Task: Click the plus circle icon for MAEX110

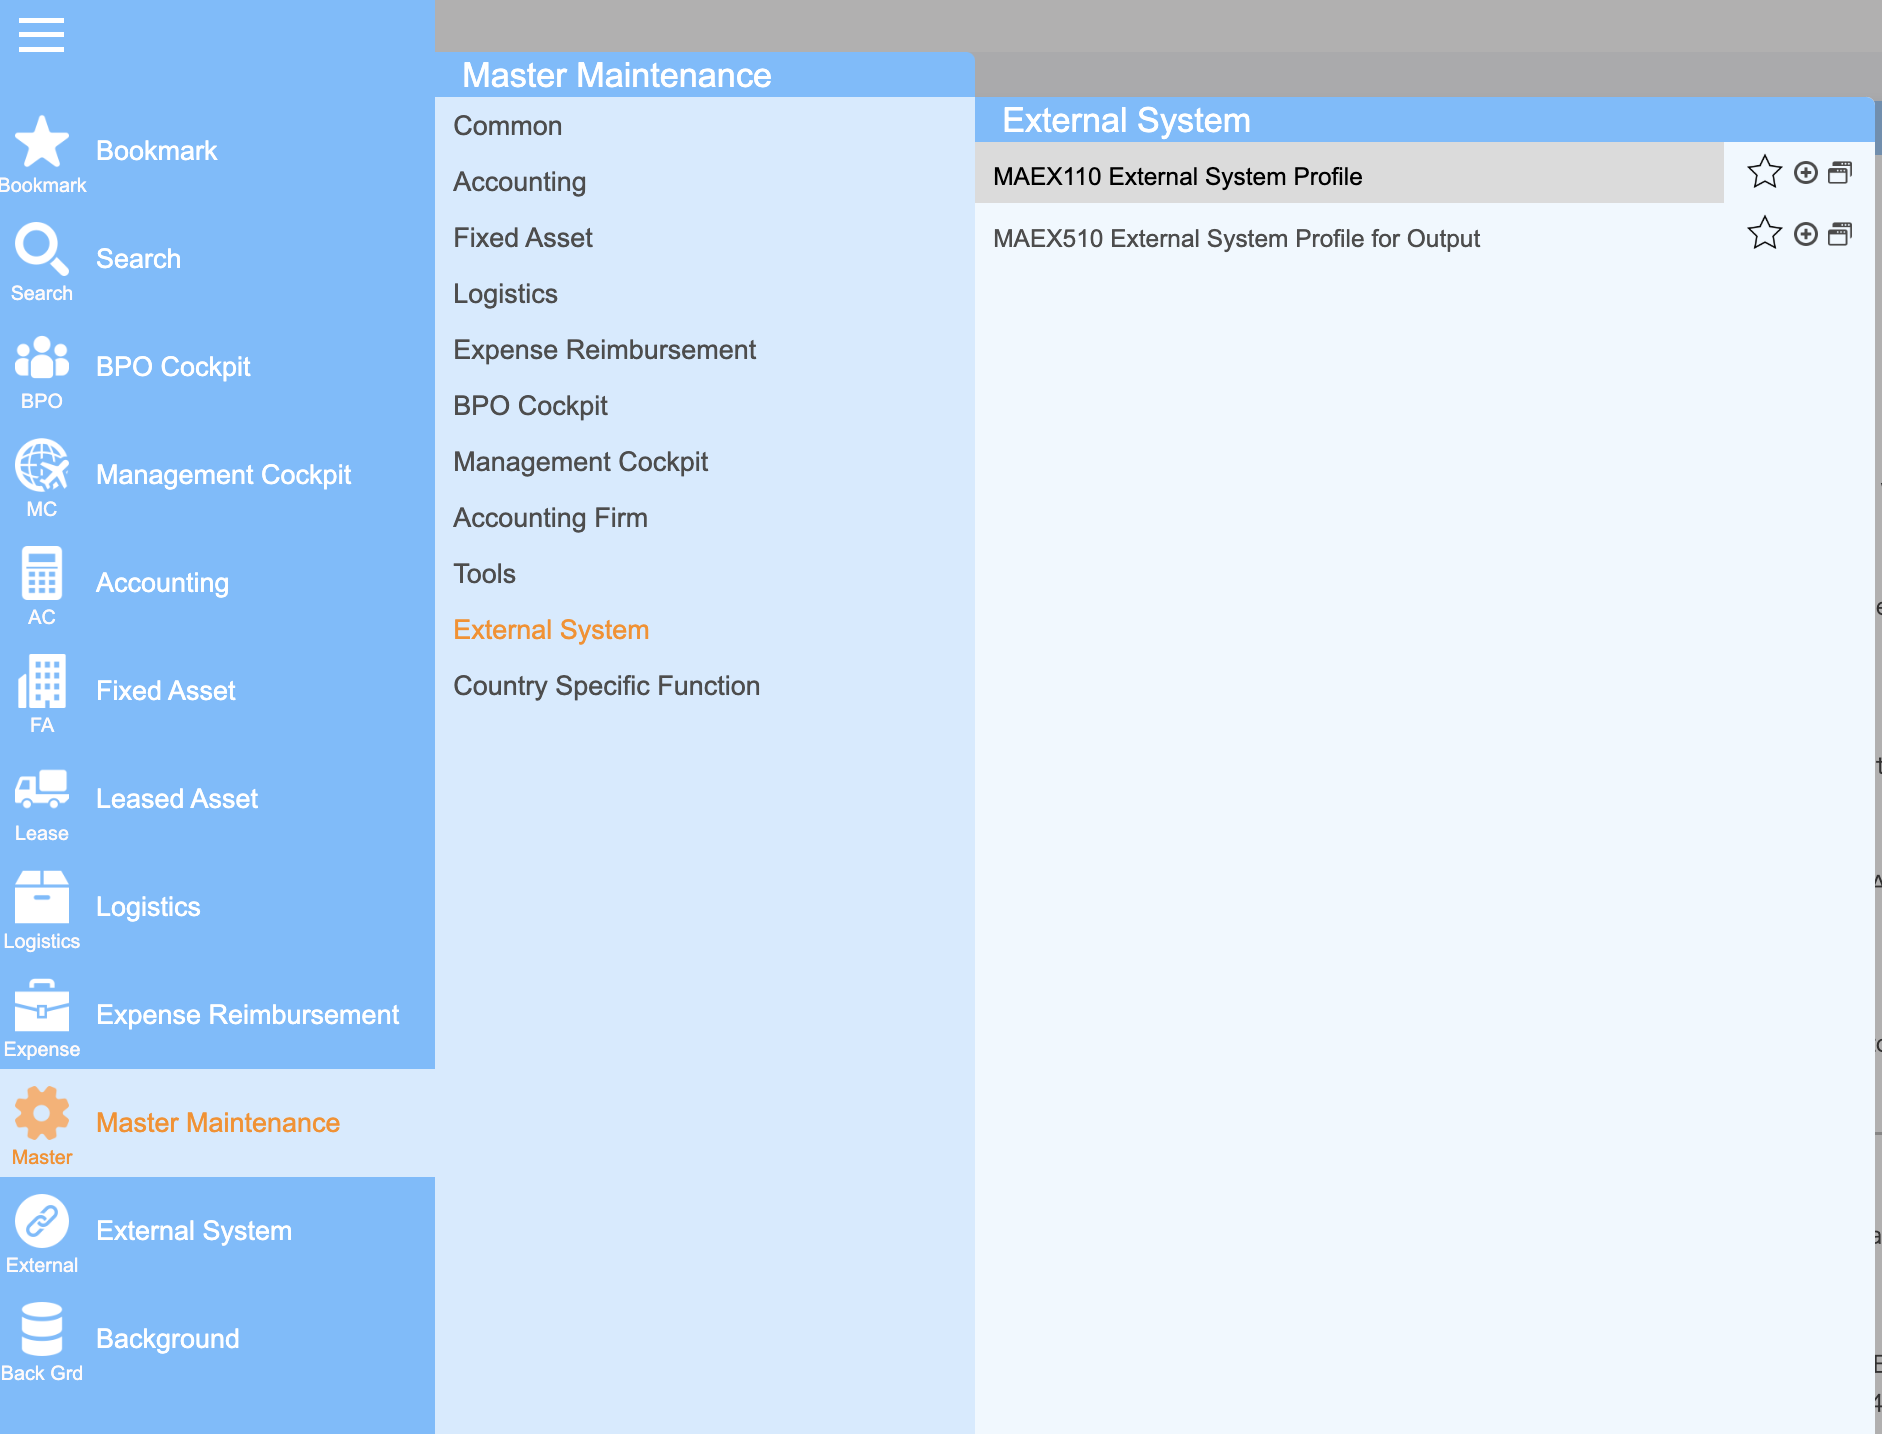Action: point(1806,172)
